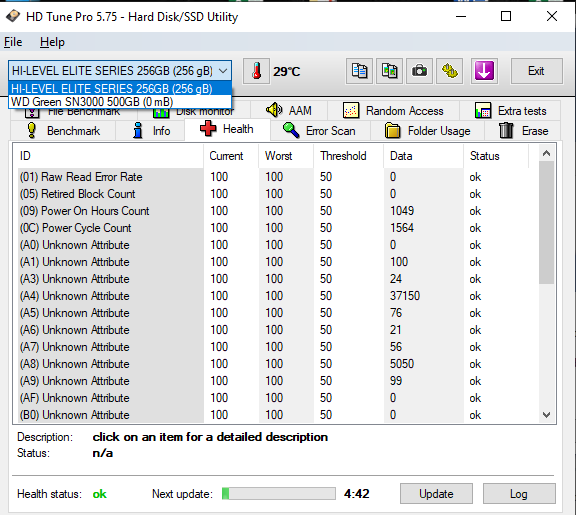Open the options gears icon
This screenshot has width=576, height=515.
[450, 71]
